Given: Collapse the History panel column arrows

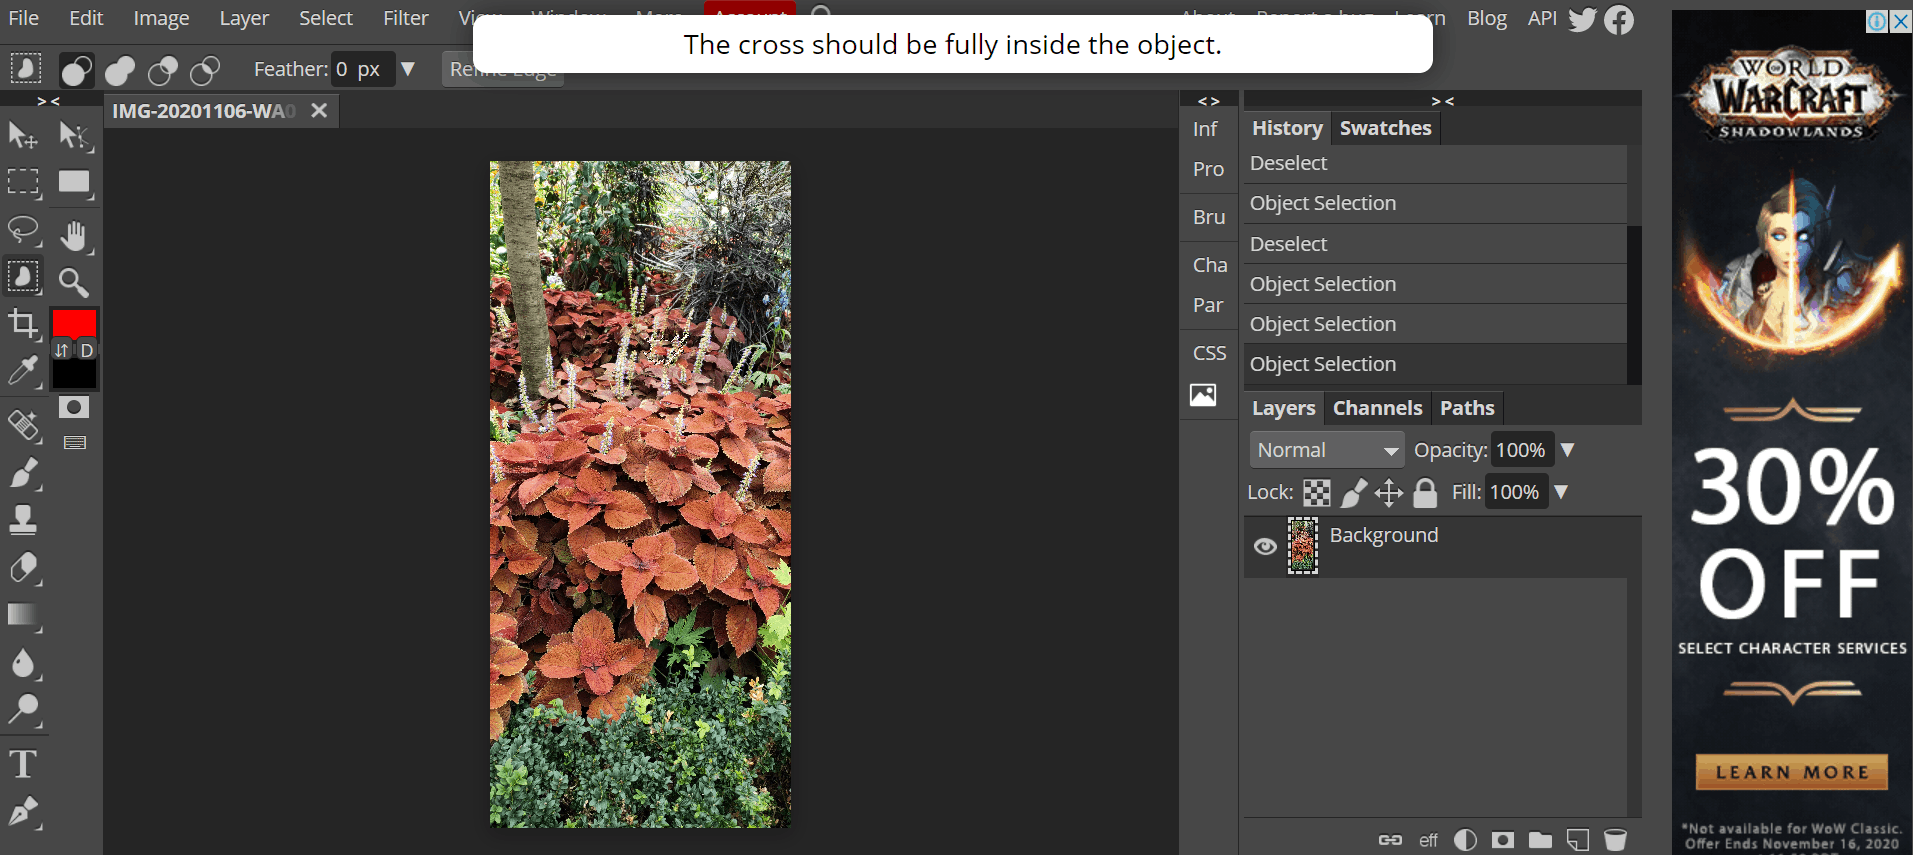Looking at the screenshot, I should pos(1442,101).
